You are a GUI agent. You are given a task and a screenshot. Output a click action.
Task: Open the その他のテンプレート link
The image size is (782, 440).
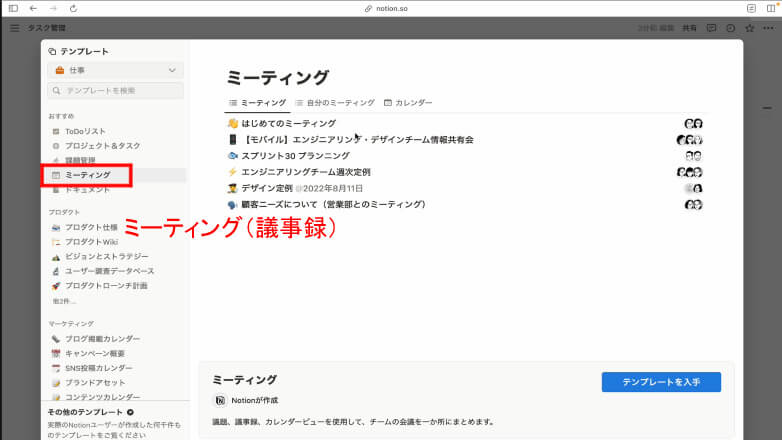tap(90, 412)
